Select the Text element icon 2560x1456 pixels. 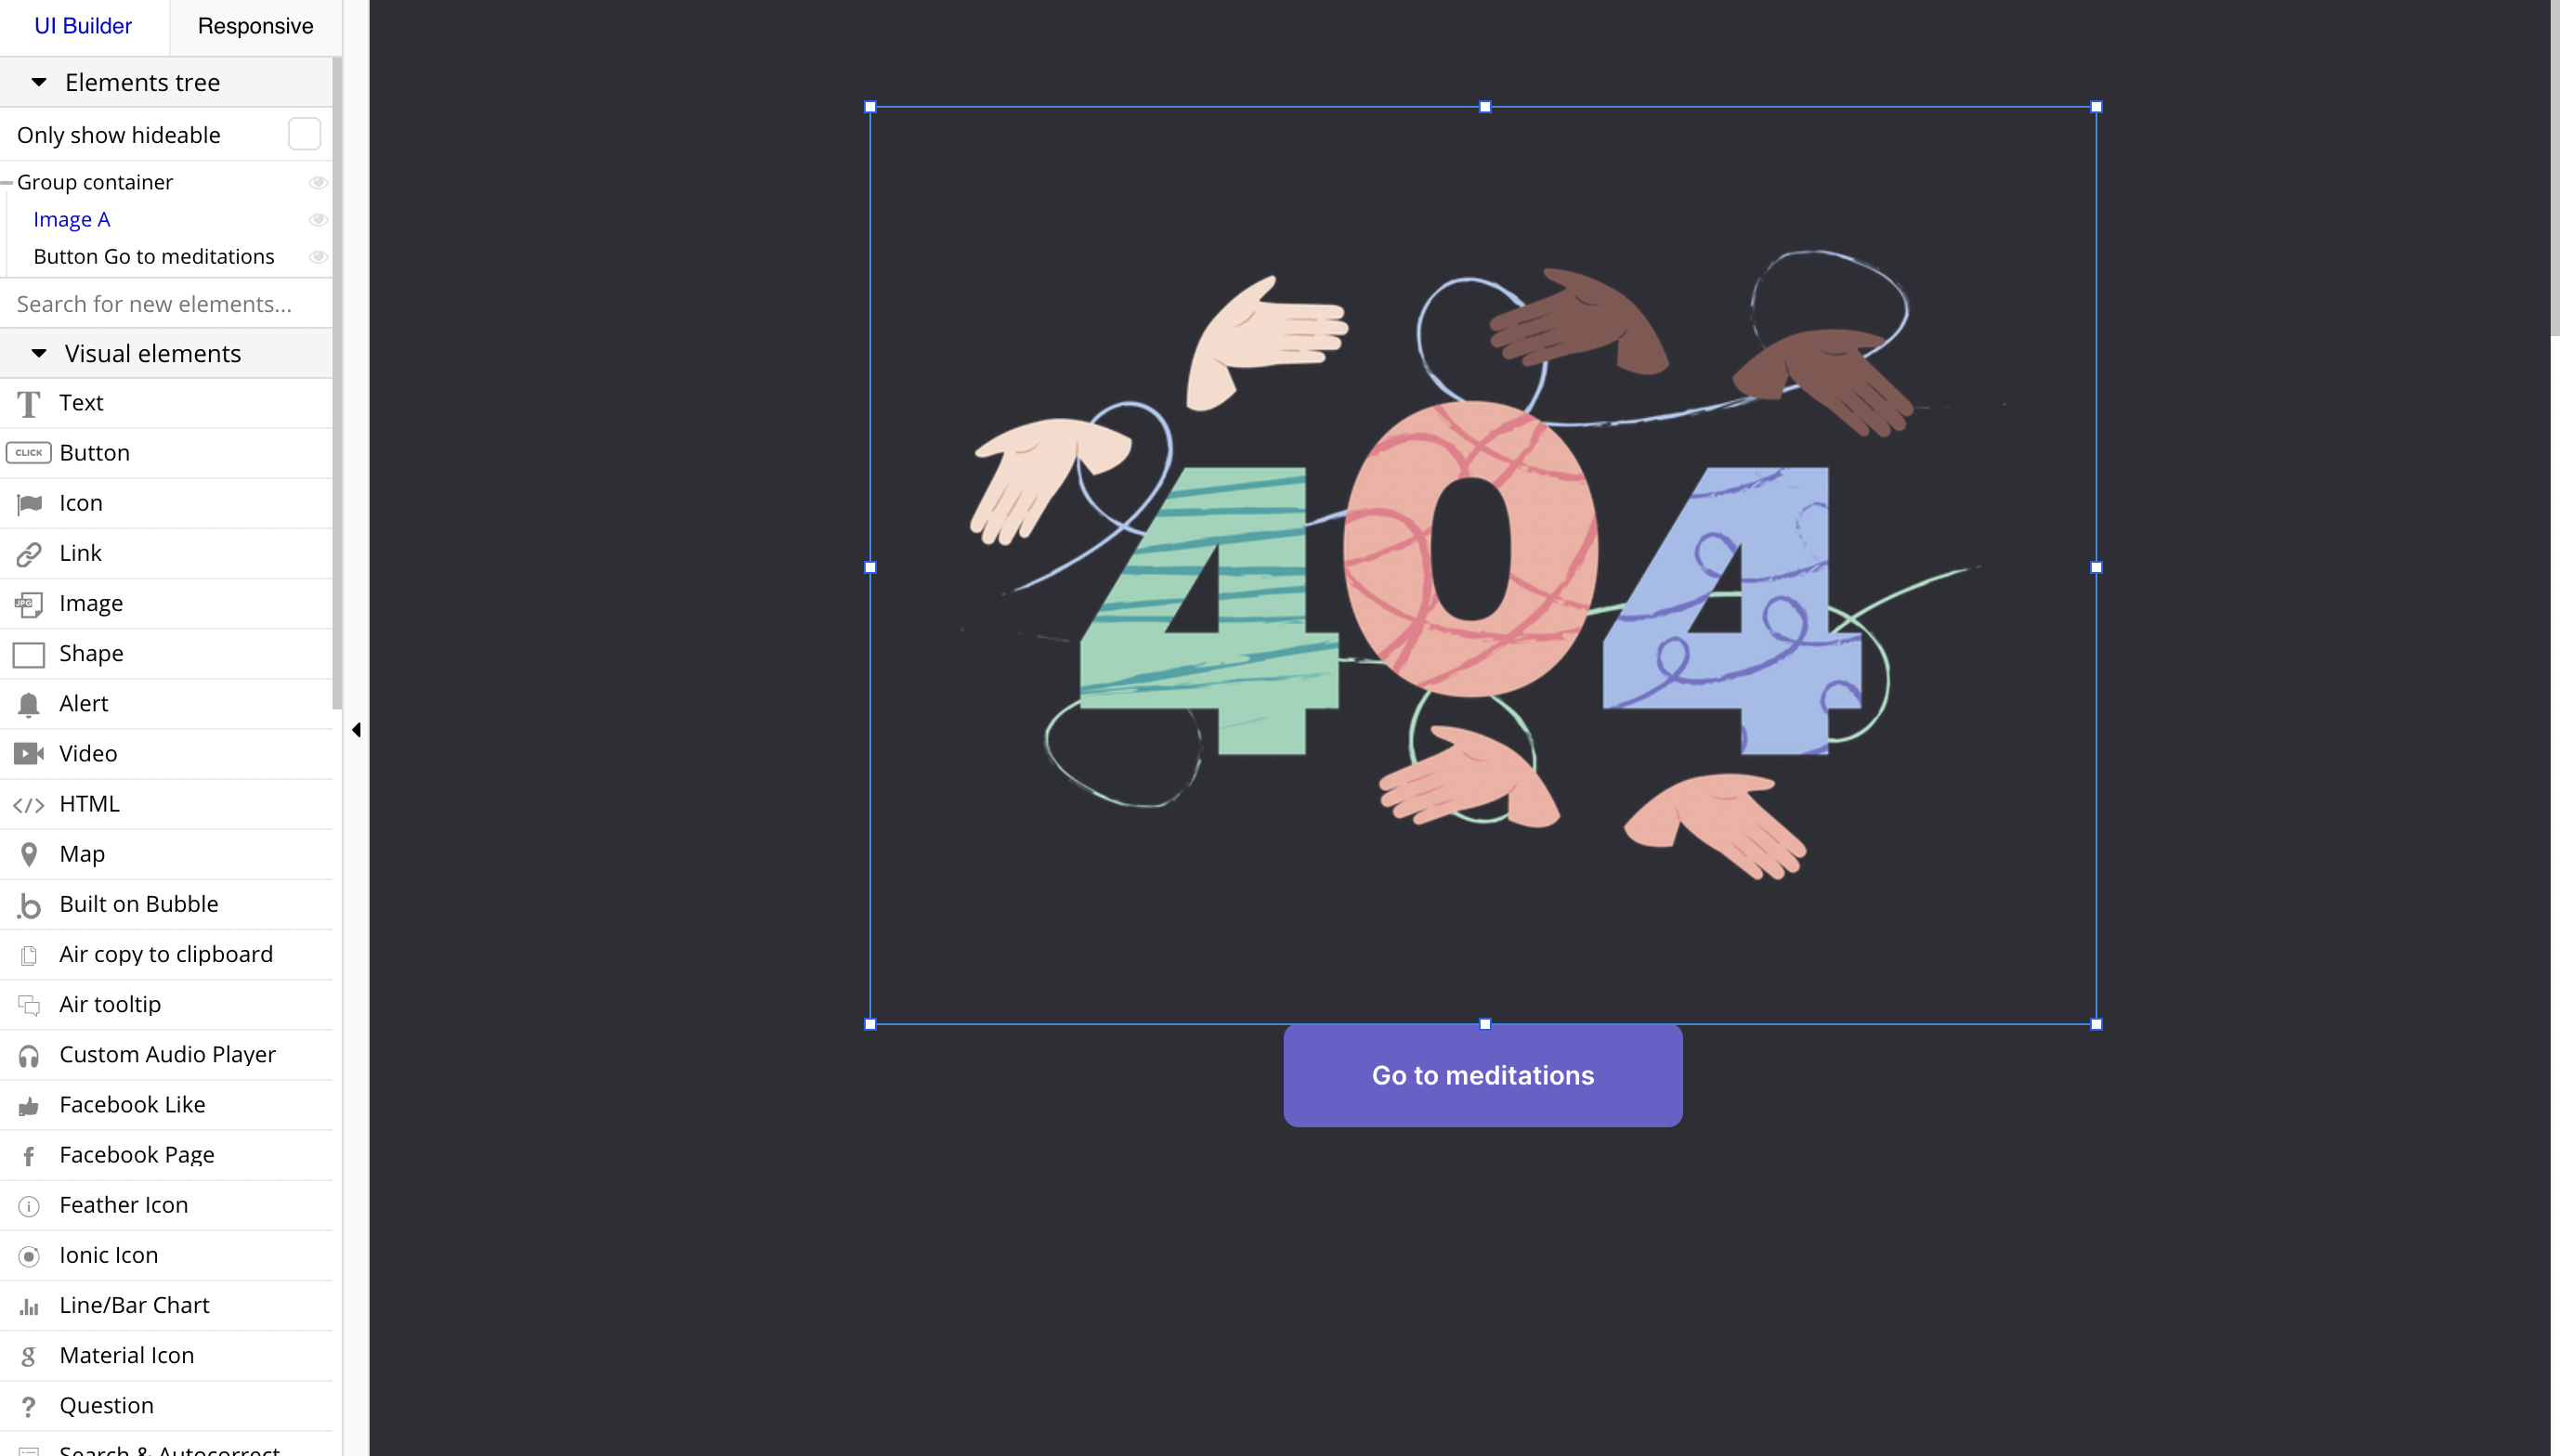[28, 403]
